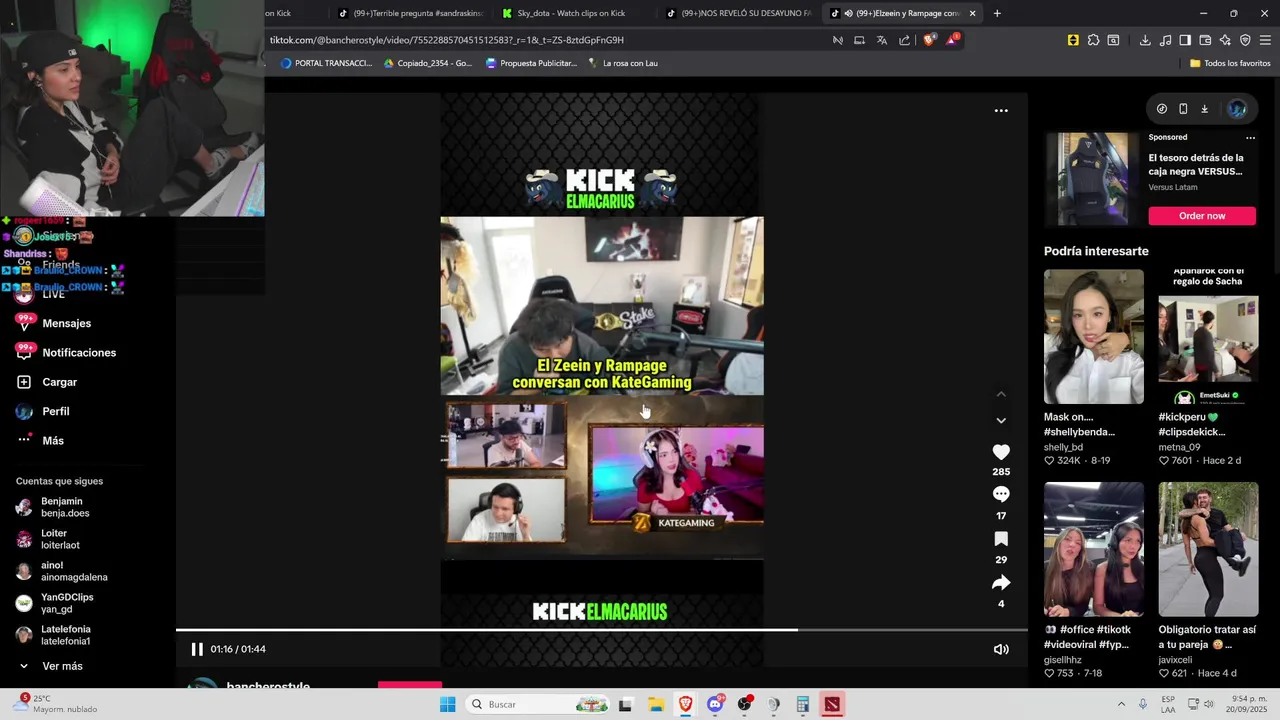Image resolution: width=1280 pixels, height=720 pixels.
Task: Switch to the 'NOS REVELÓ SU DESAYUNO' tab
Action: point(745,13)
